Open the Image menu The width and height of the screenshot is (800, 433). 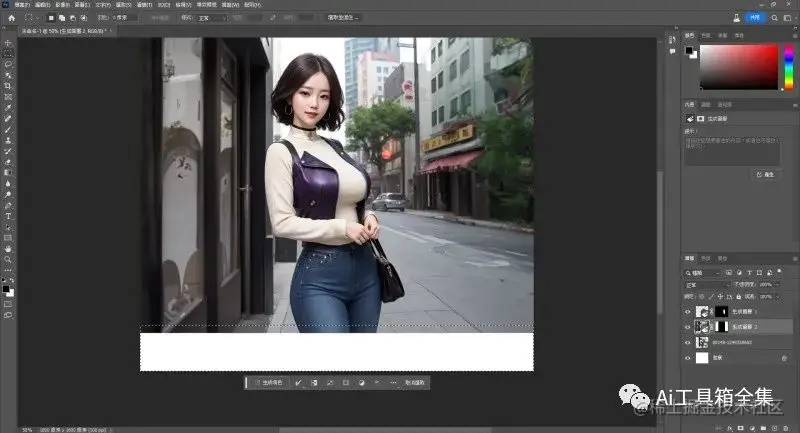point(63,5)
